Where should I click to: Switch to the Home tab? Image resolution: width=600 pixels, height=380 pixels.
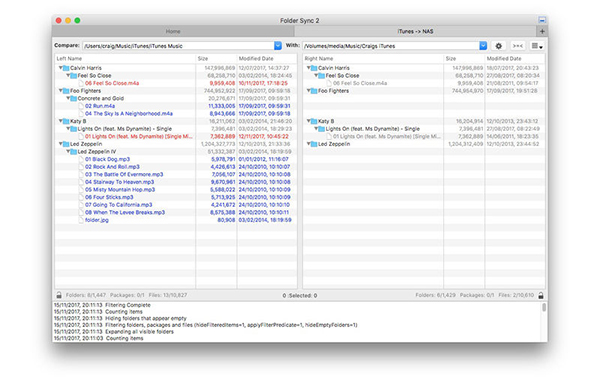(173, 31)
